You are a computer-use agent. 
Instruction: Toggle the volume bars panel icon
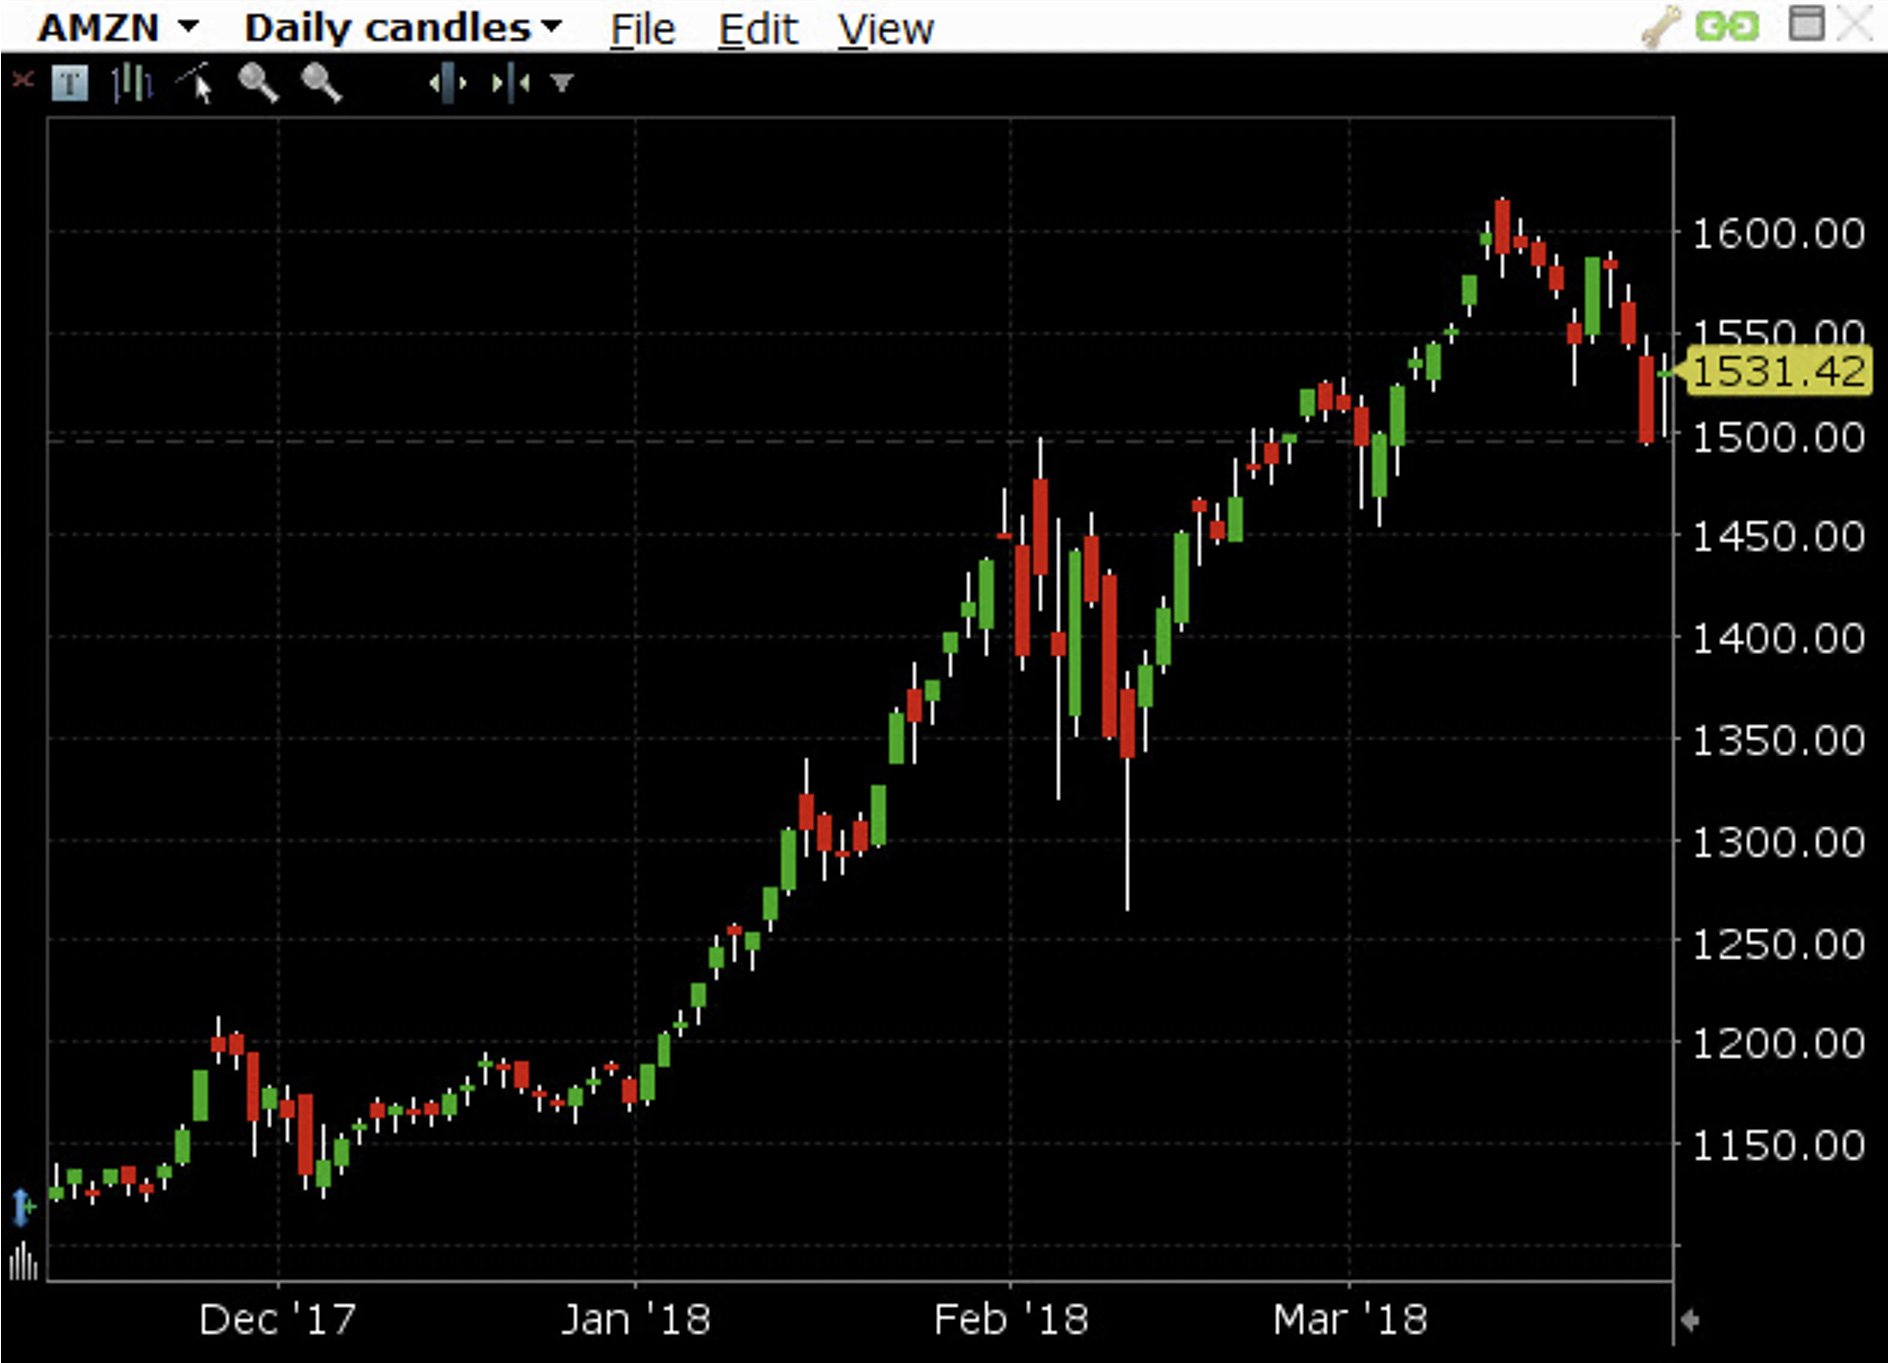(x=22, y=1262)
